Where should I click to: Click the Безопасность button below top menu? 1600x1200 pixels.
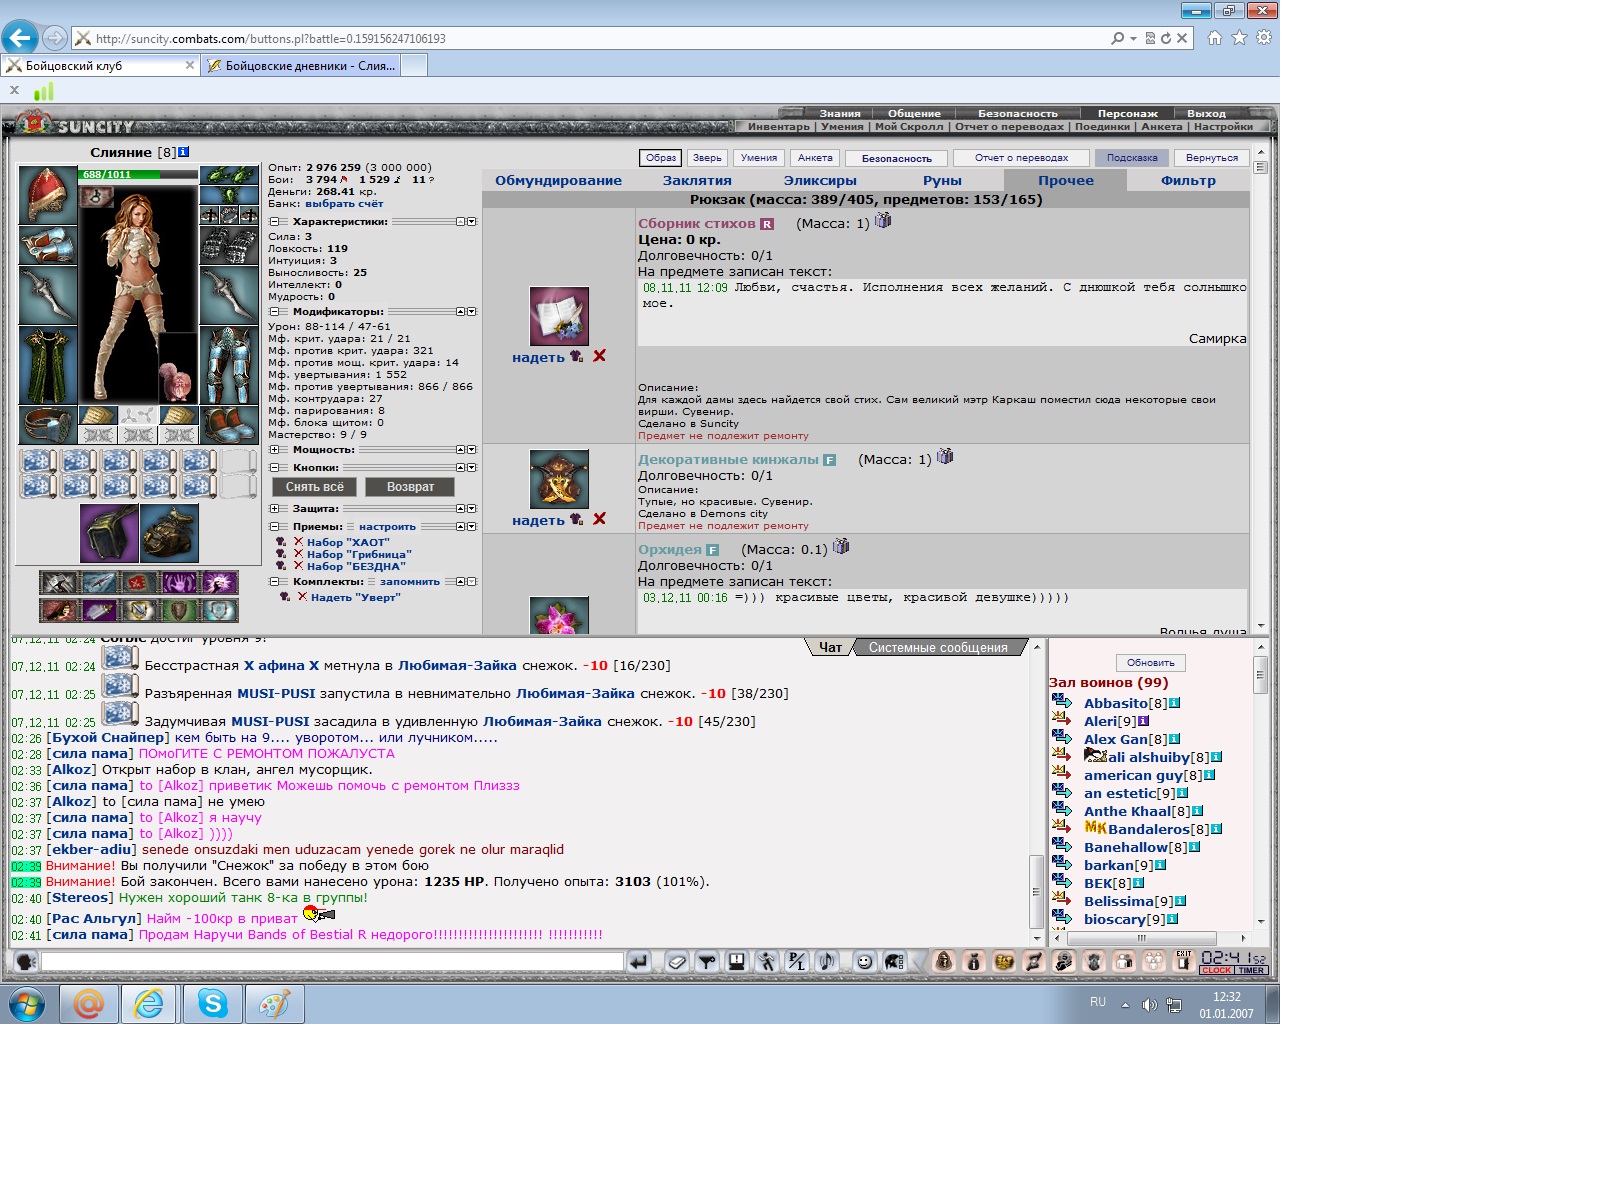(x=896, y=158)
